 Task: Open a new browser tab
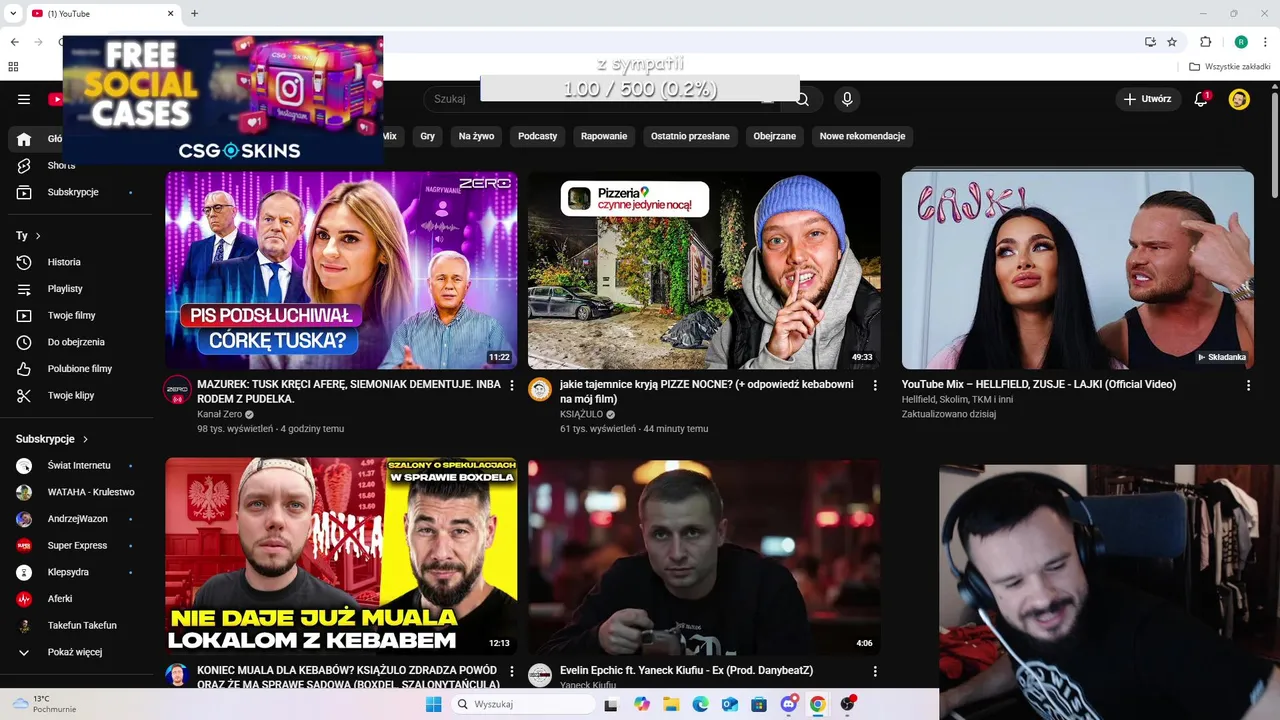pyautogui.click(x=194, y=13)
